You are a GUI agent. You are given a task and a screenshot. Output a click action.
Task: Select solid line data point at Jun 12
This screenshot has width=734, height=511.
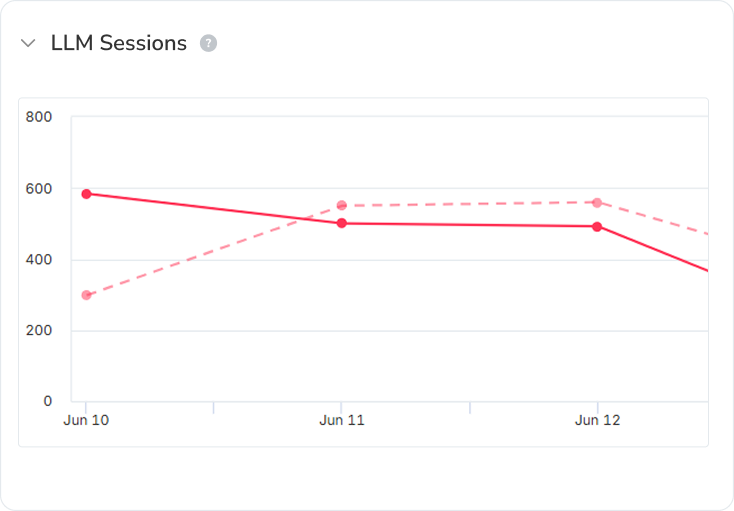point(597,226)
